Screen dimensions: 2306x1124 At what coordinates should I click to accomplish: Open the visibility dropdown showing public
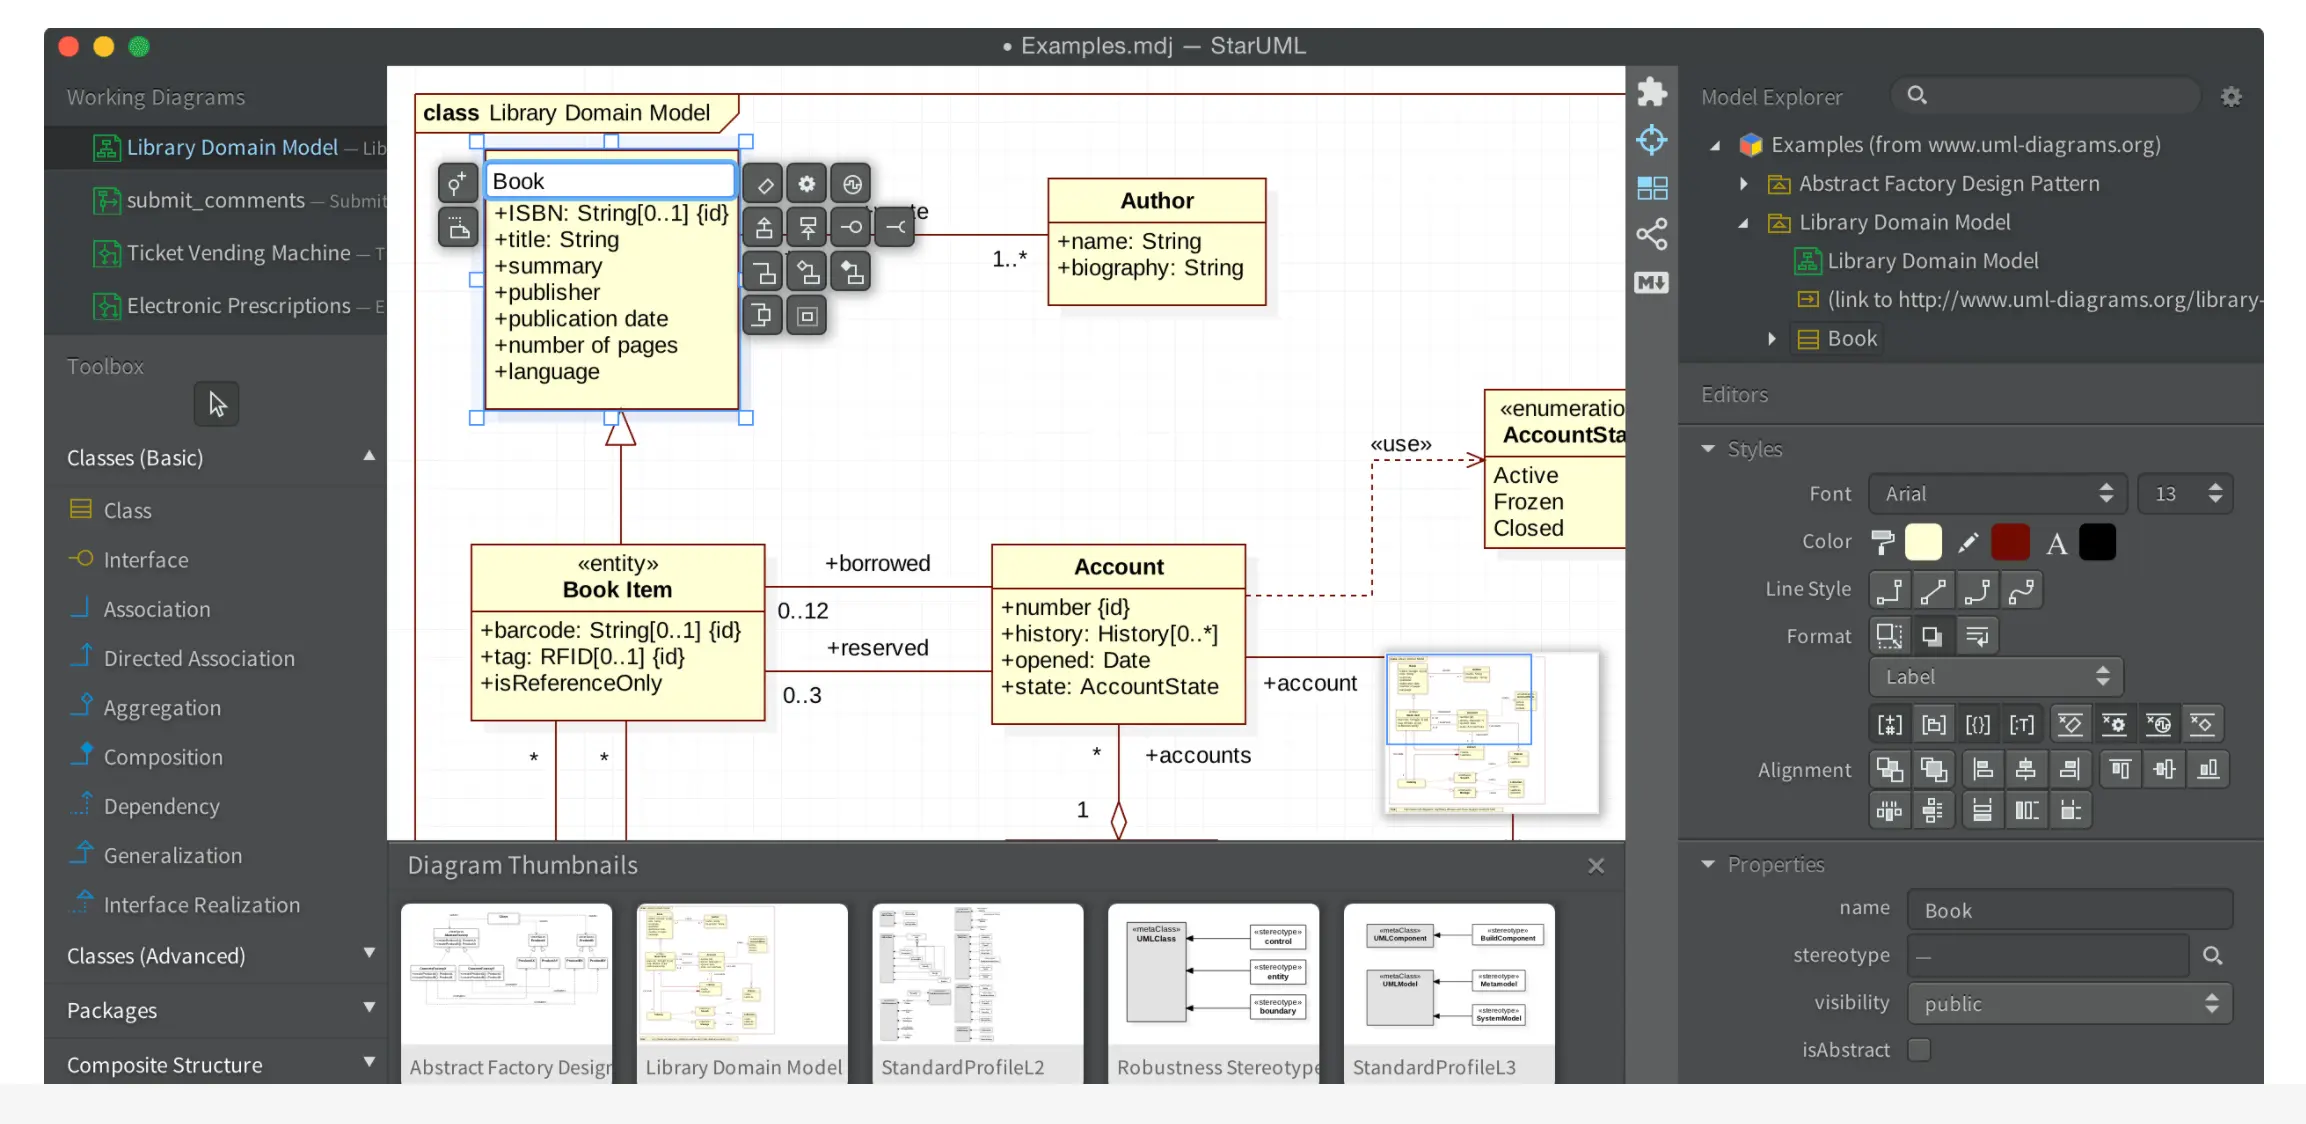(2069, 1003)
